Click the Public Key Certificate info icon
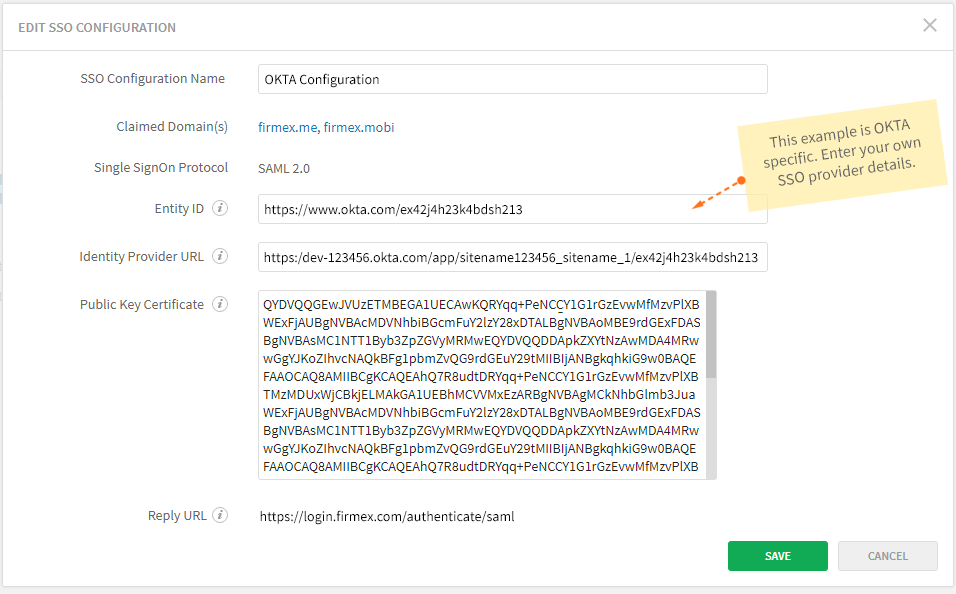The height and width of the screenshot is (594, 956). click(220, 304)
